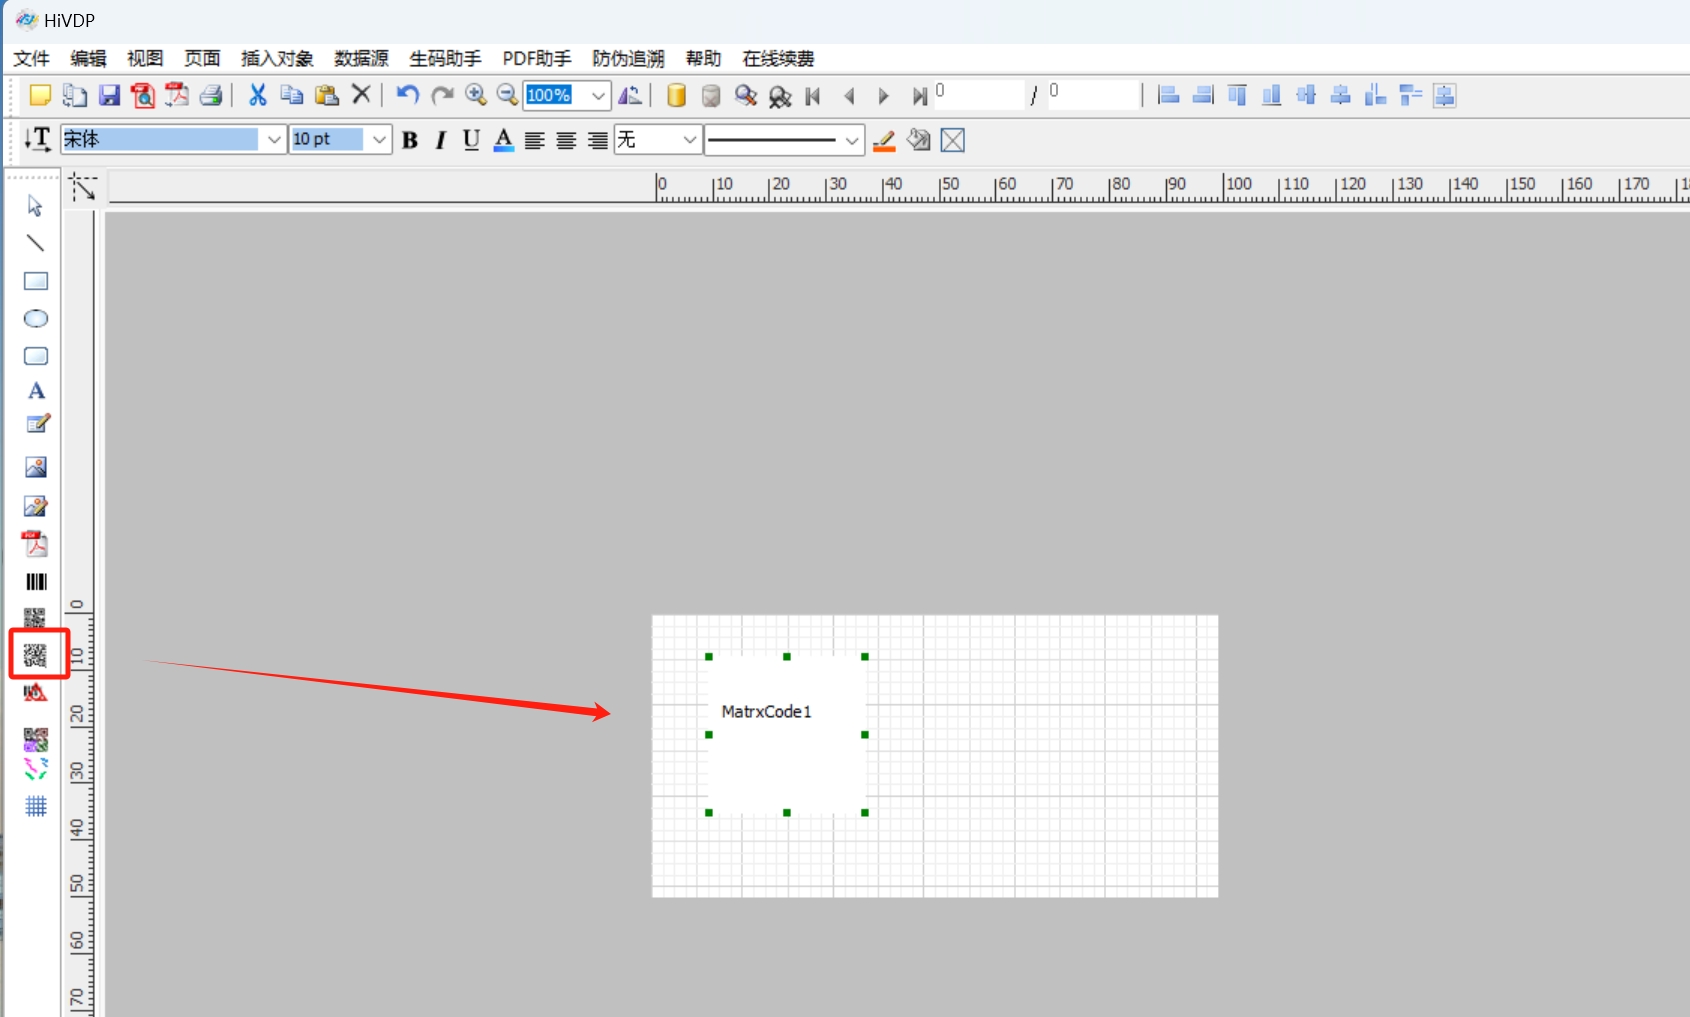Screen dimensions: 1690x1017
Task: Open the PDF助手 menu
Action: click(x=537, y=58)
